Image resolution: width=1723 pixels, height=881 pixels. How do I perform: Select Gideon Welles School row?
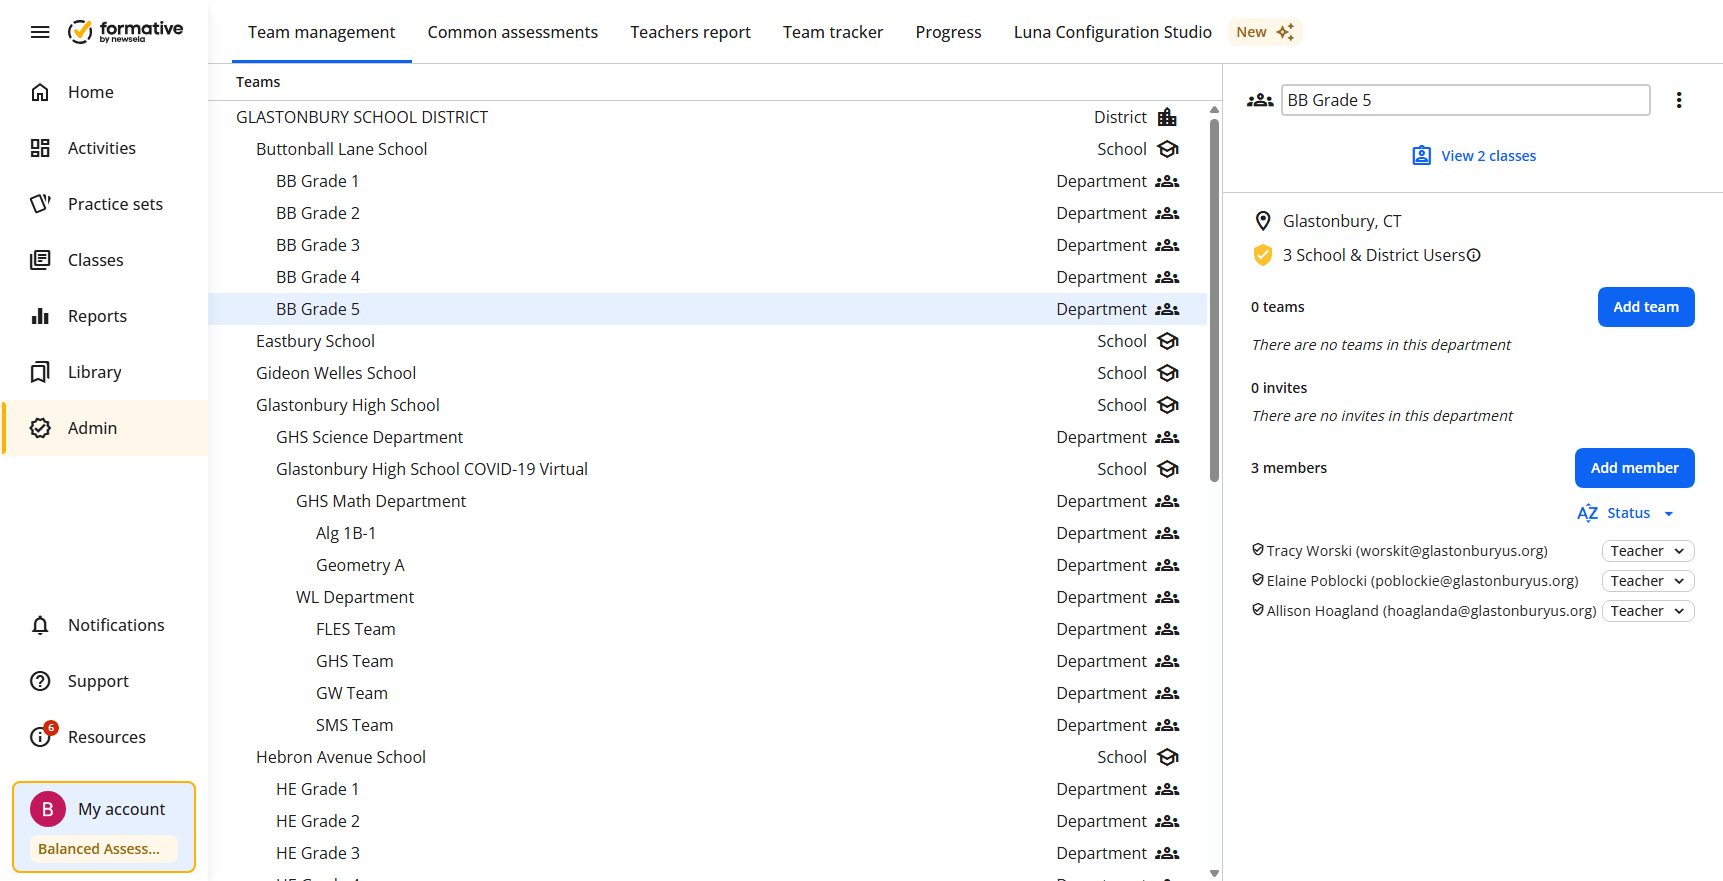coord(707,373)
